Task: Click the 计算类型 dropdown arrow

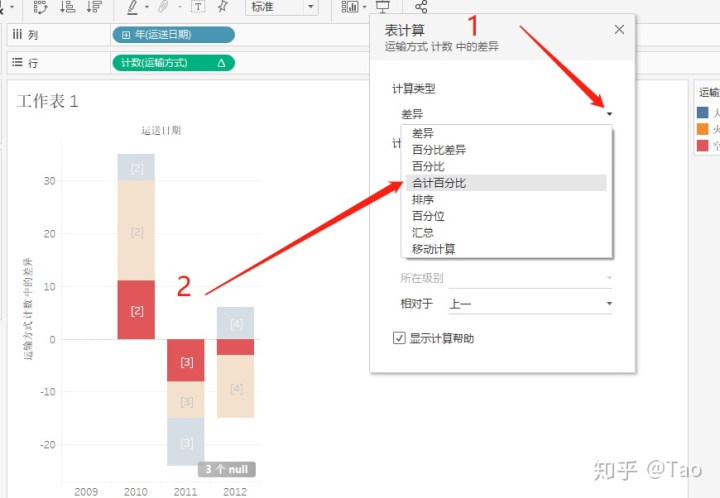Action: pos(609,114)
